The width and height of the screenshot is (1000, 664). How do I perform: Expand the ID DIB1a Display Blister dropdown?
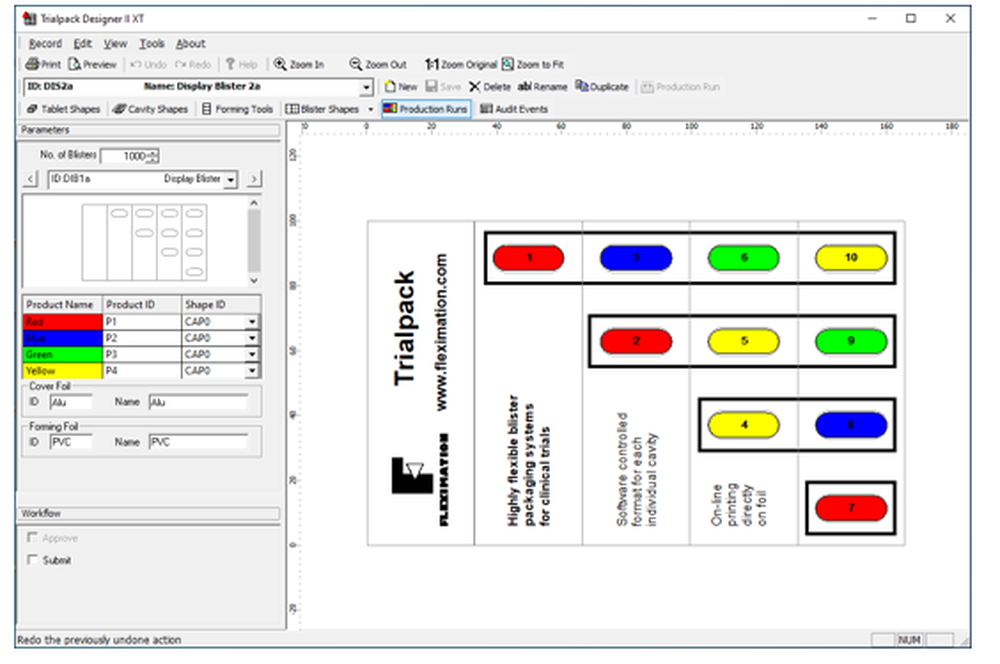point(230,180)
